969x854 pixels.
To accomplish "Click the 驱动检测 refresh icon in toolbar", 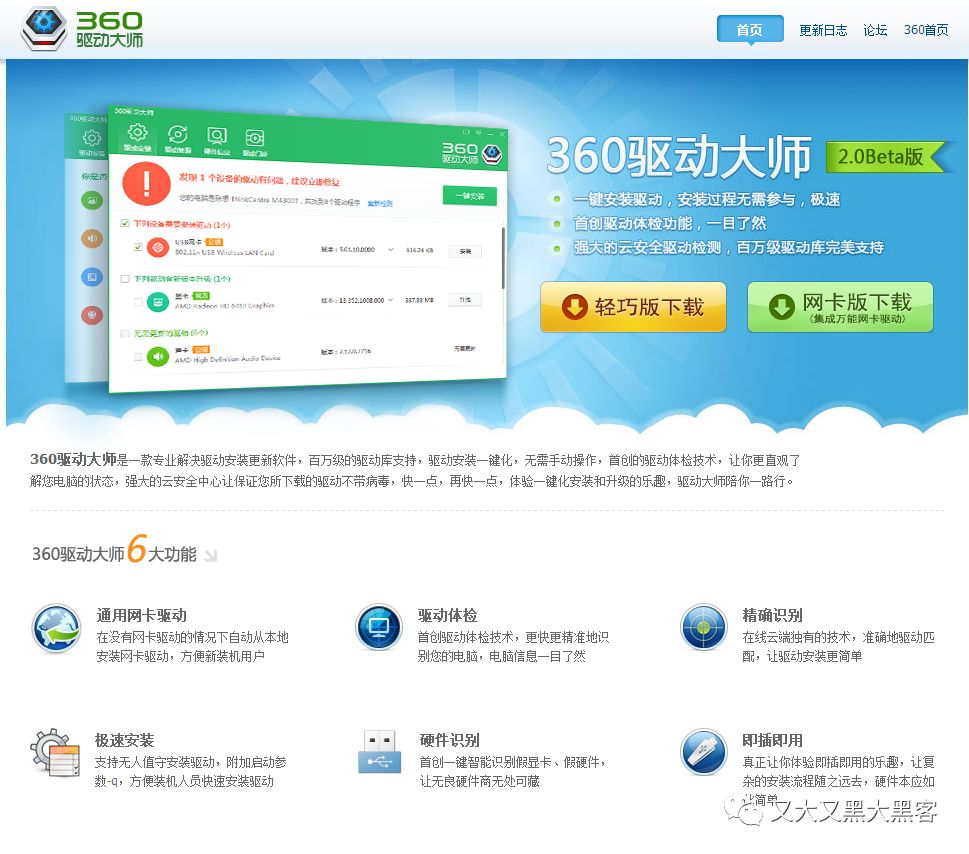I will click(x=176, y=135).
